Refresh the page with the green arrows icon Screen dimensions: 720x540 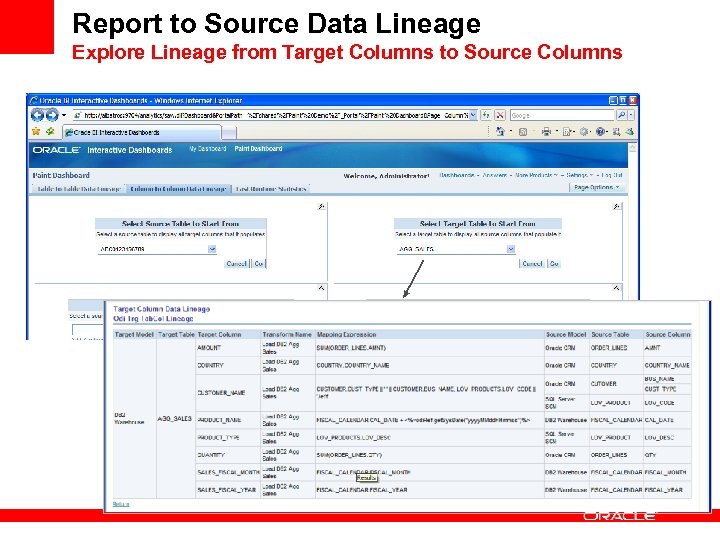point(486,115)
